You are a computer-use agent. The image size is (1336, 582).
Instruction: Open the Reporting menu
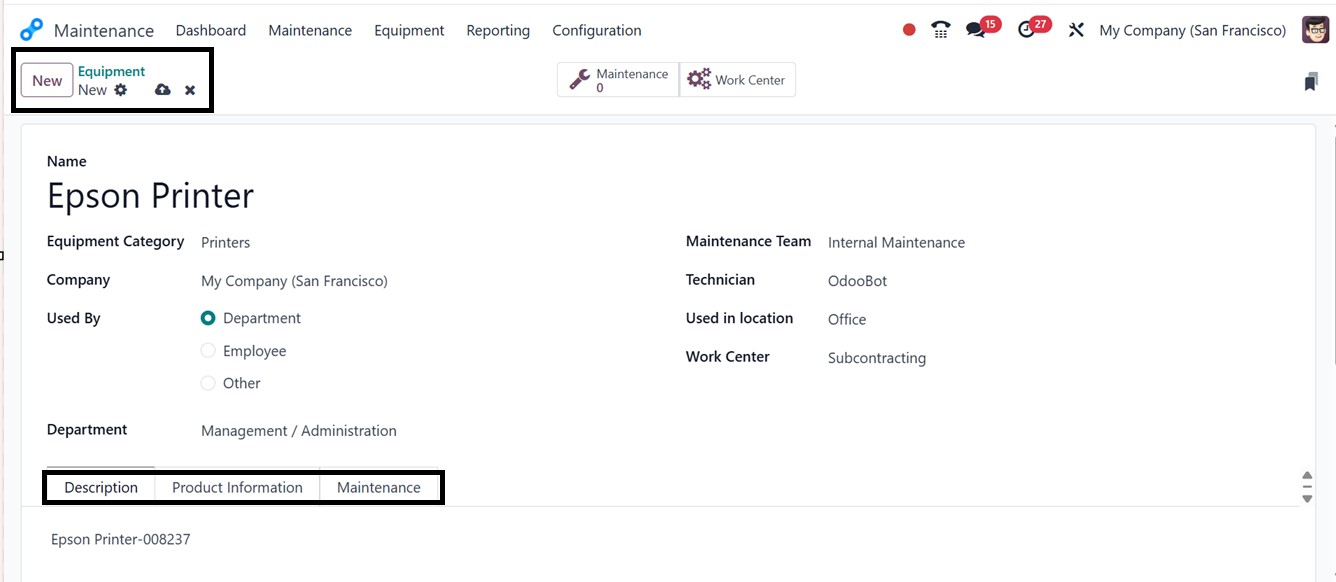click(498, 30)
